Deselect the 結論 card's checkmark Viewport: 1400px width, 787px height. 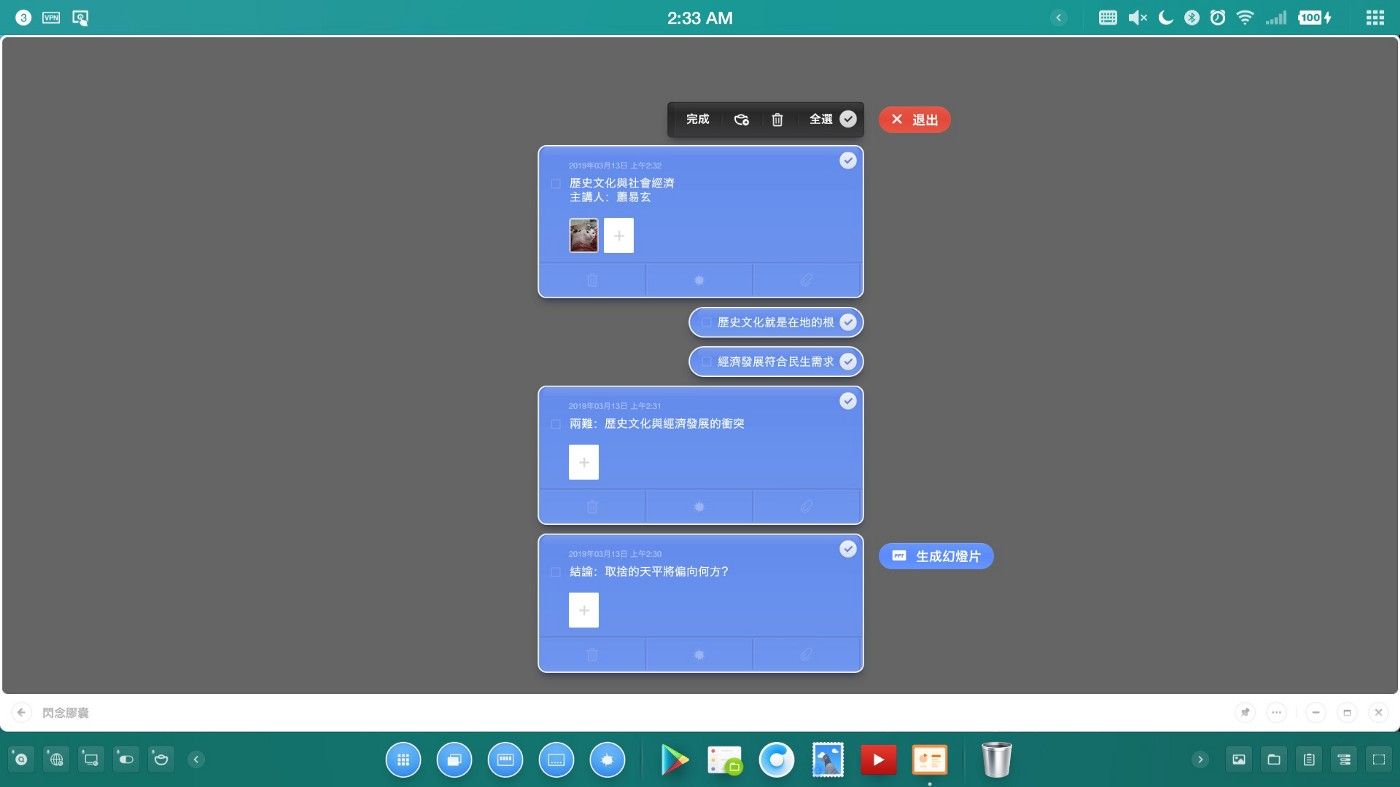coord(848,549)
